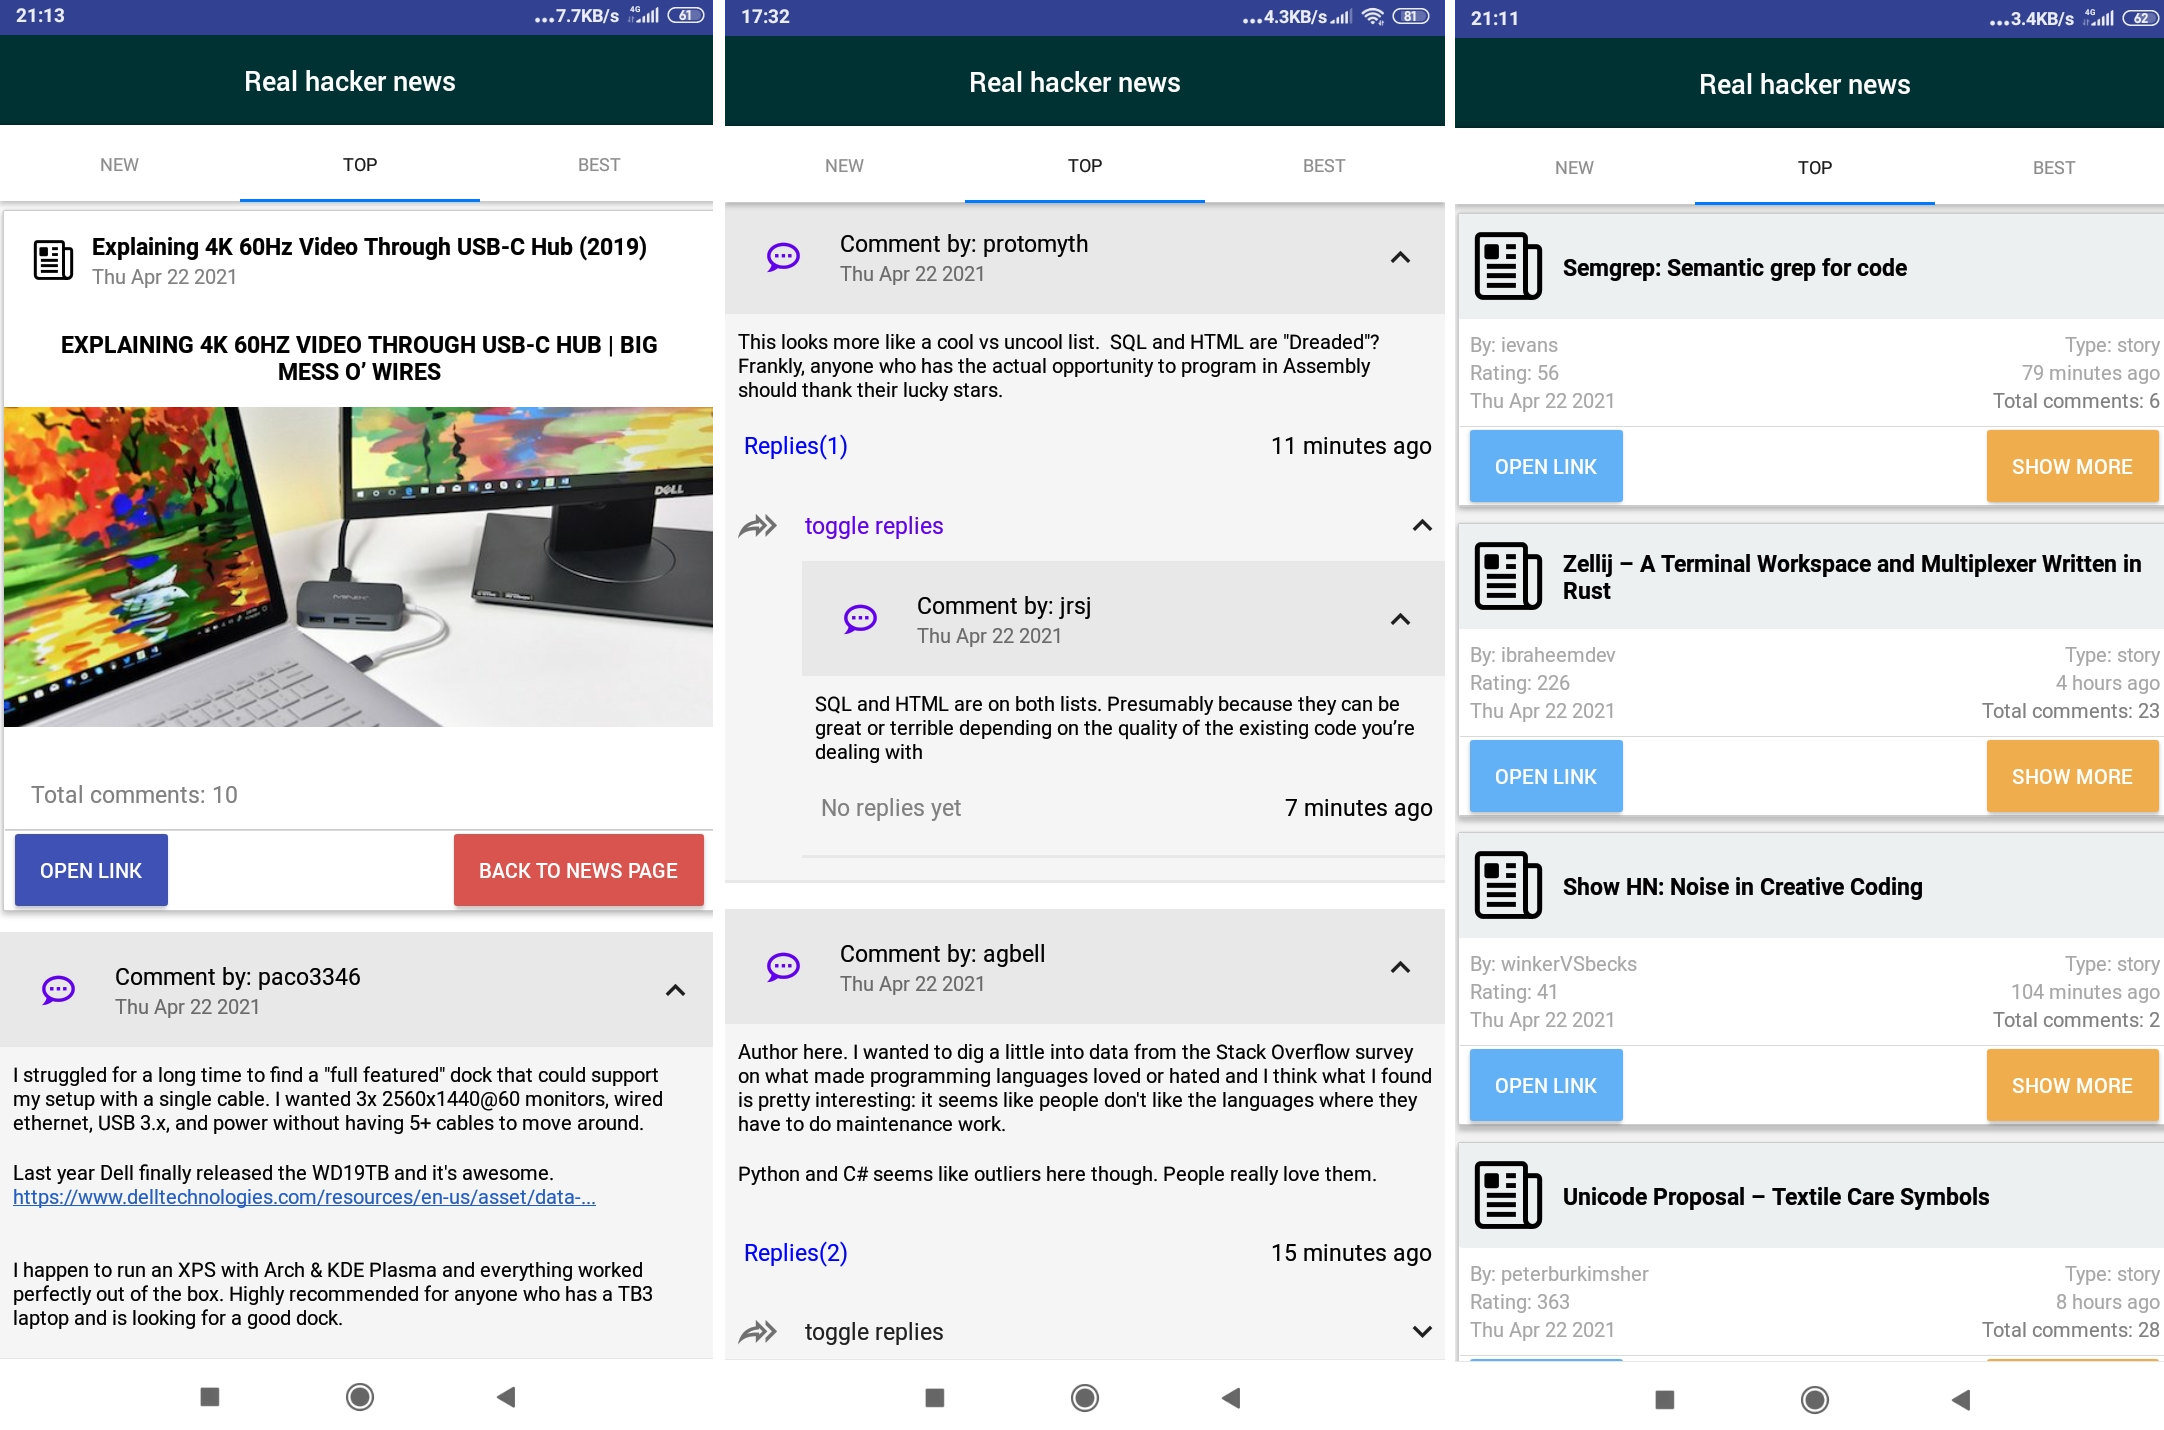2164x1430 pixels.
Task: Expand agbell replies using down chevron
Action: click(1421, 1332)
